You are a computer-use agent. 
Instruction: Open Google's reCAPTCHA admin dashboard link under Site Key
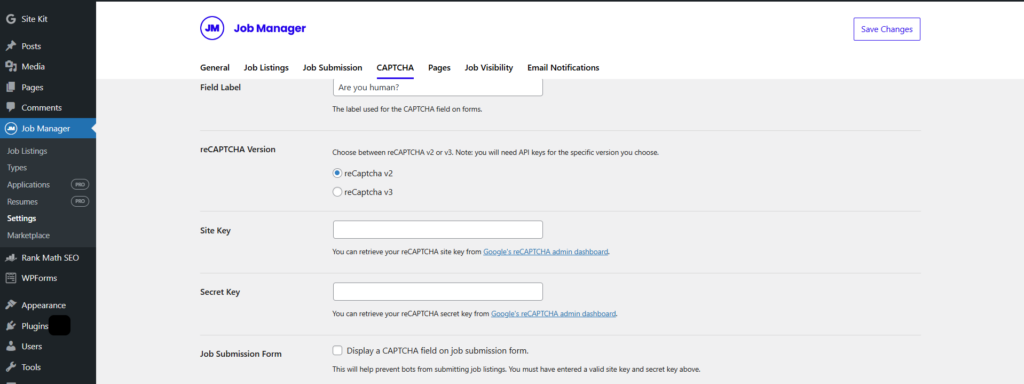(546, 251)
